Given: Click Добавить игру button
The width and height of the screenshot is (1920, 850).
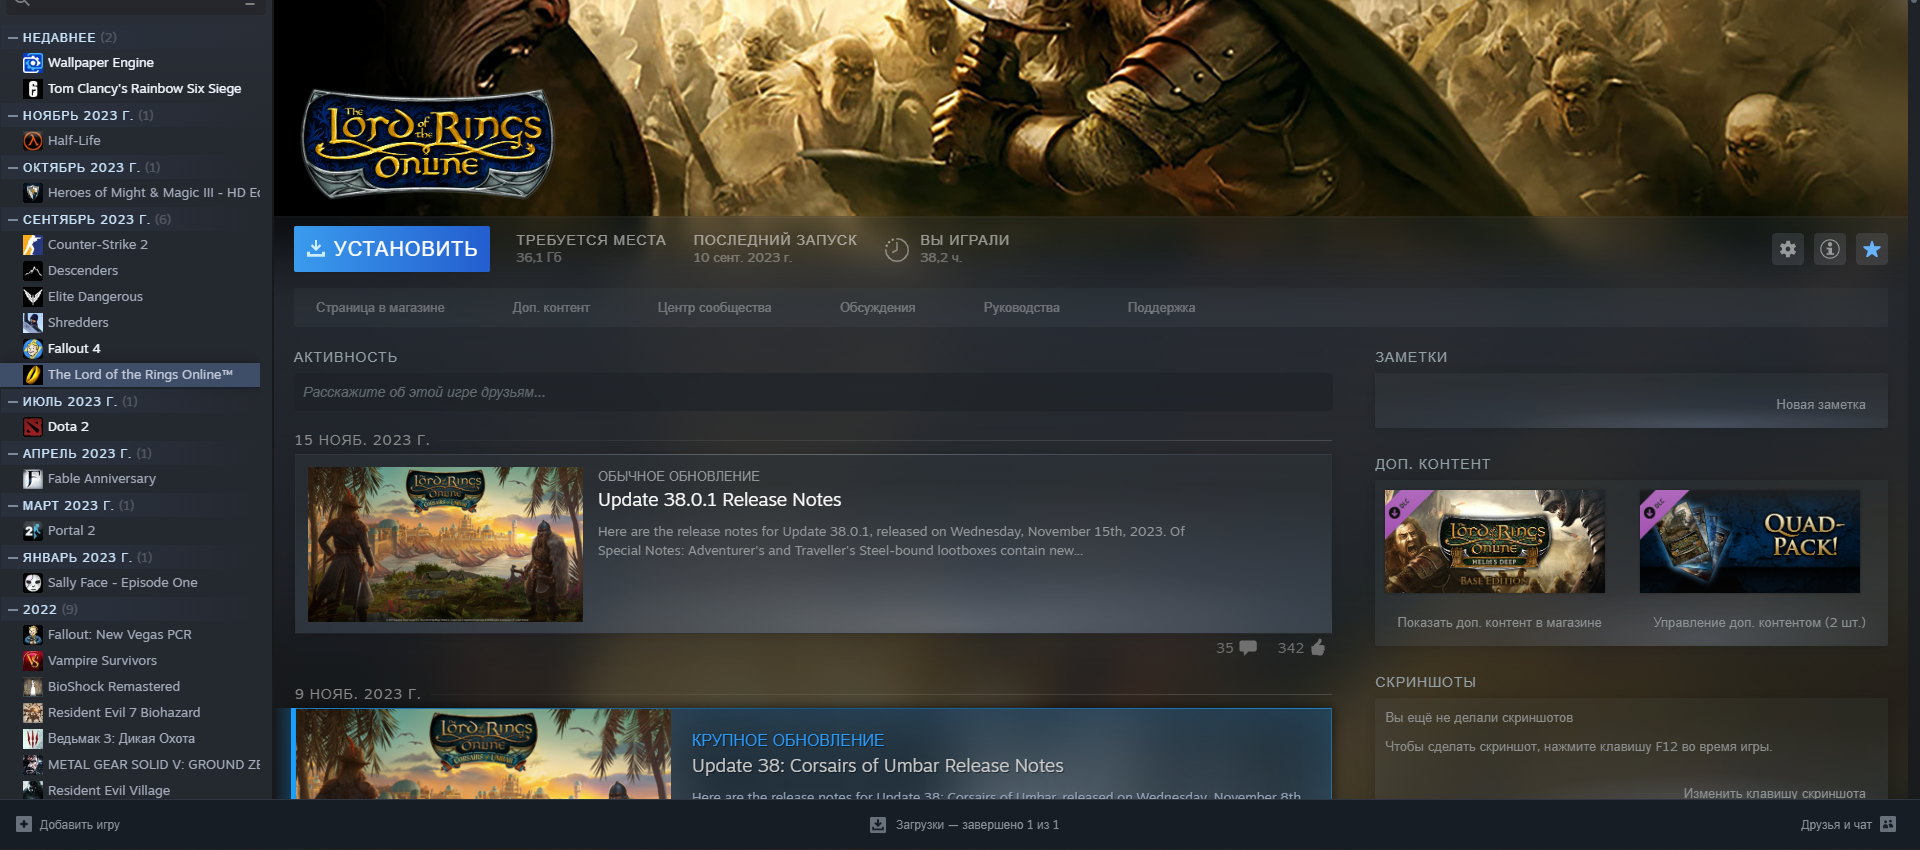Looking at the screenshot, I should tap(68, 825).
